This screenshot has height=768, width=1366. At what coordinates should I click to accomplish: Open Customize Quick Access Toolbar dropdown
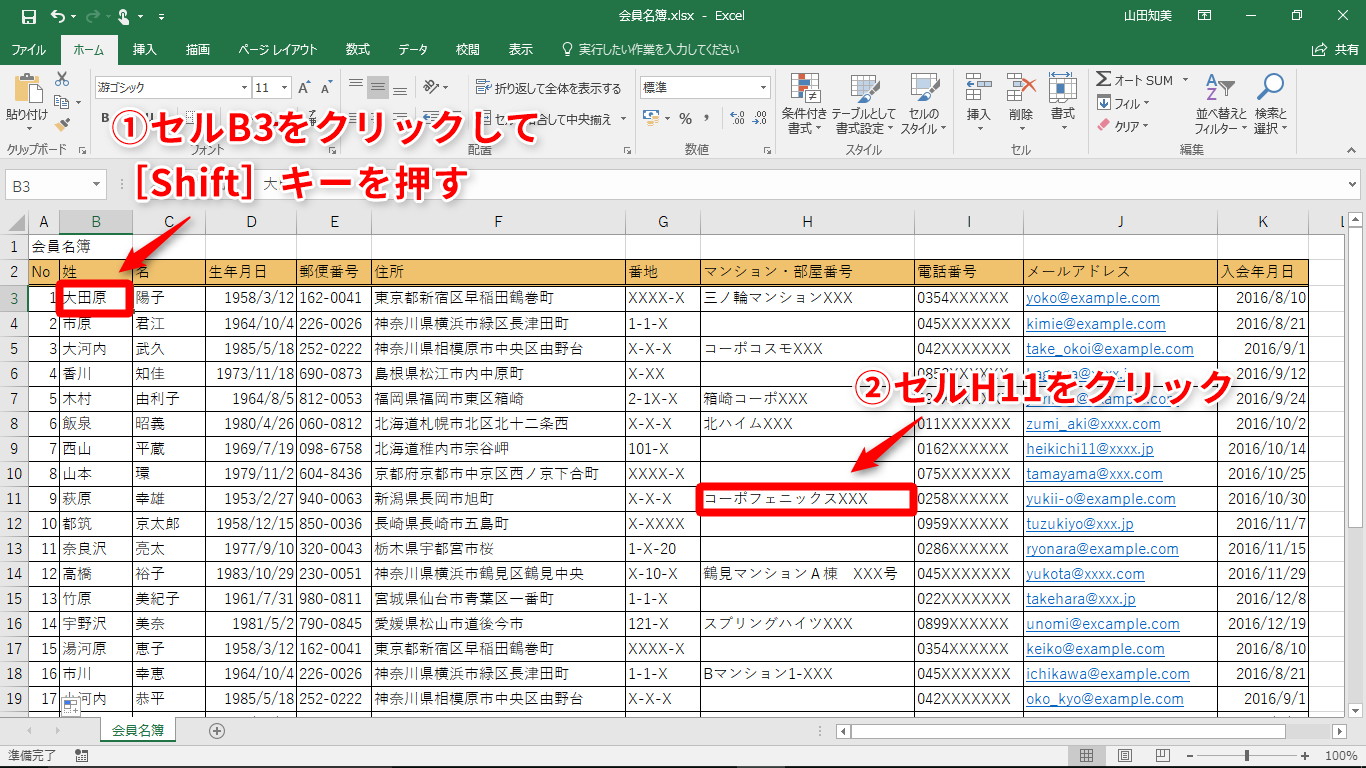point(161,16)
